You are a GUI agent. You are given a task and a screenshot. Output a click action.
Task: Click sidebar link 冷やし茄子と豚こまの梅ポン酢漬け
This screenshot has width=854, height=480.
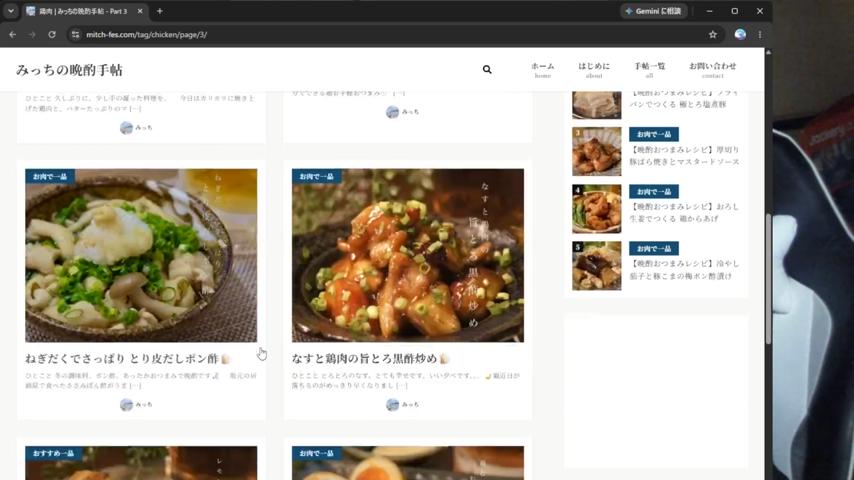pos(685,270)
